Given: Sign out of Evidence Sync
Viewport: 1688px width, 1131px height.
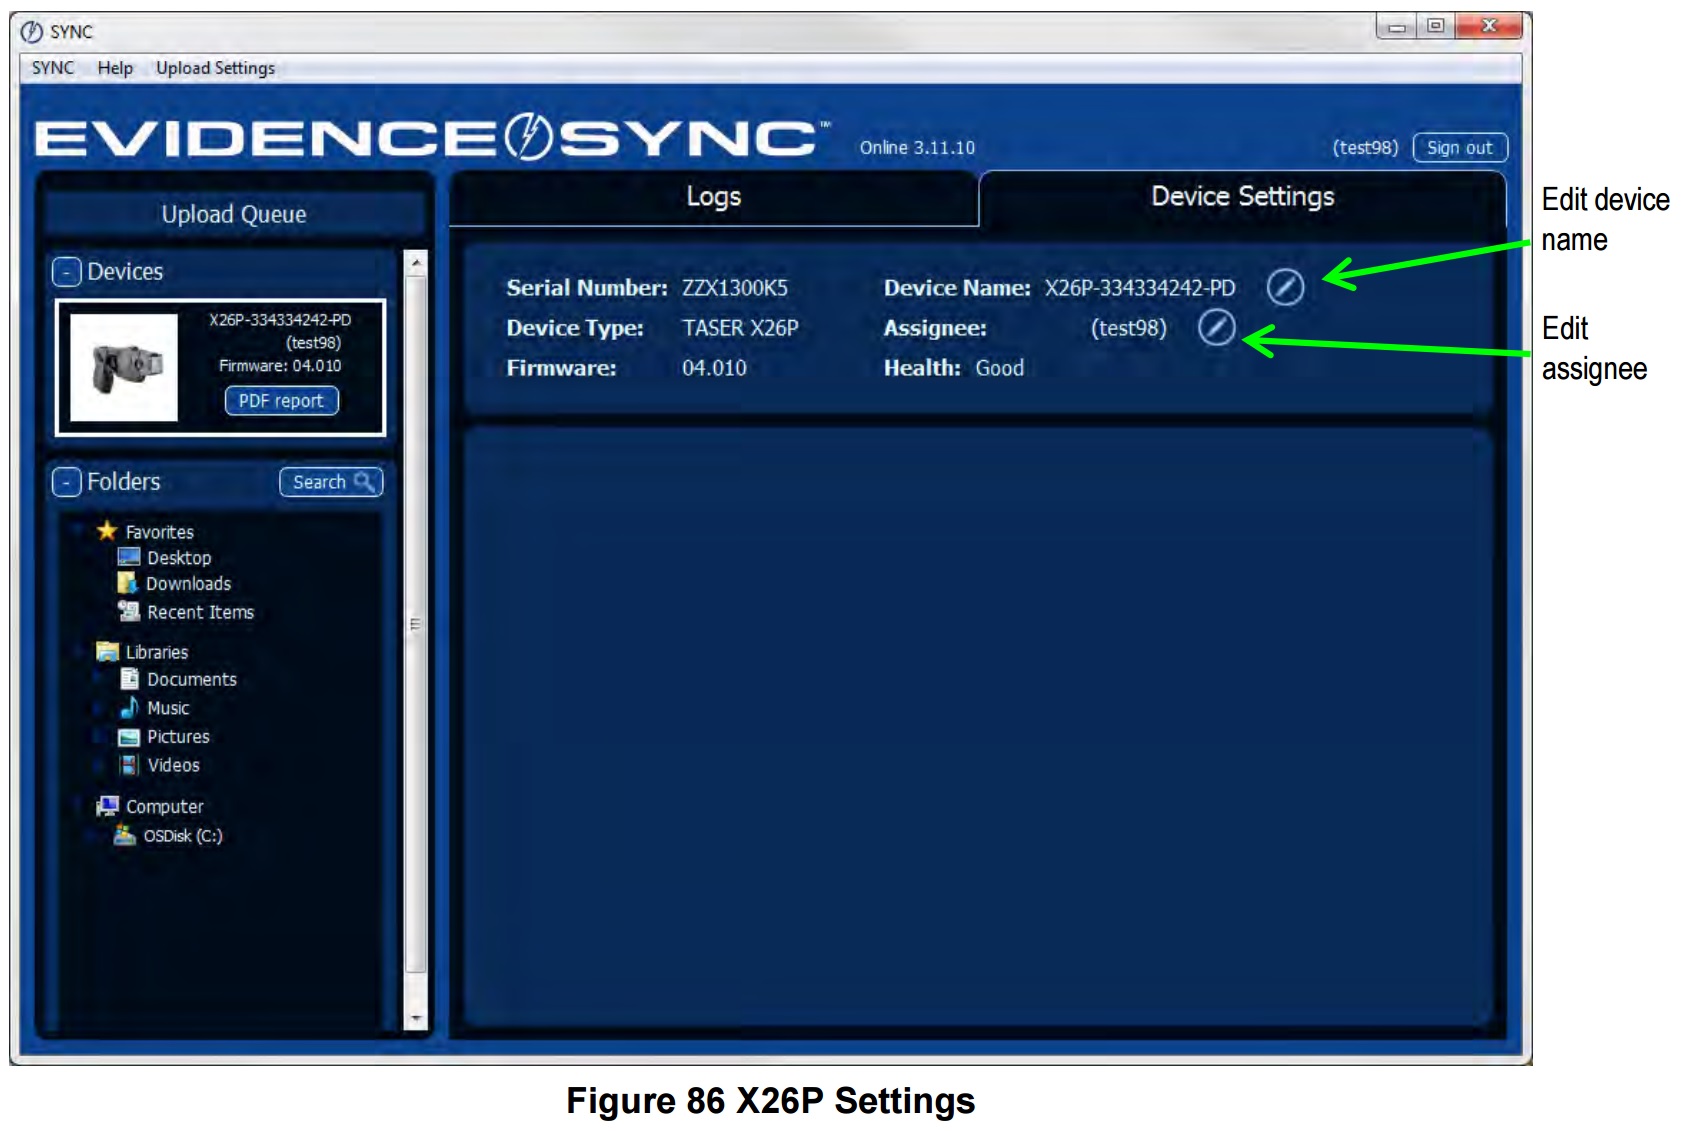Looking at the screenshot, I should tap(1458, 147).
